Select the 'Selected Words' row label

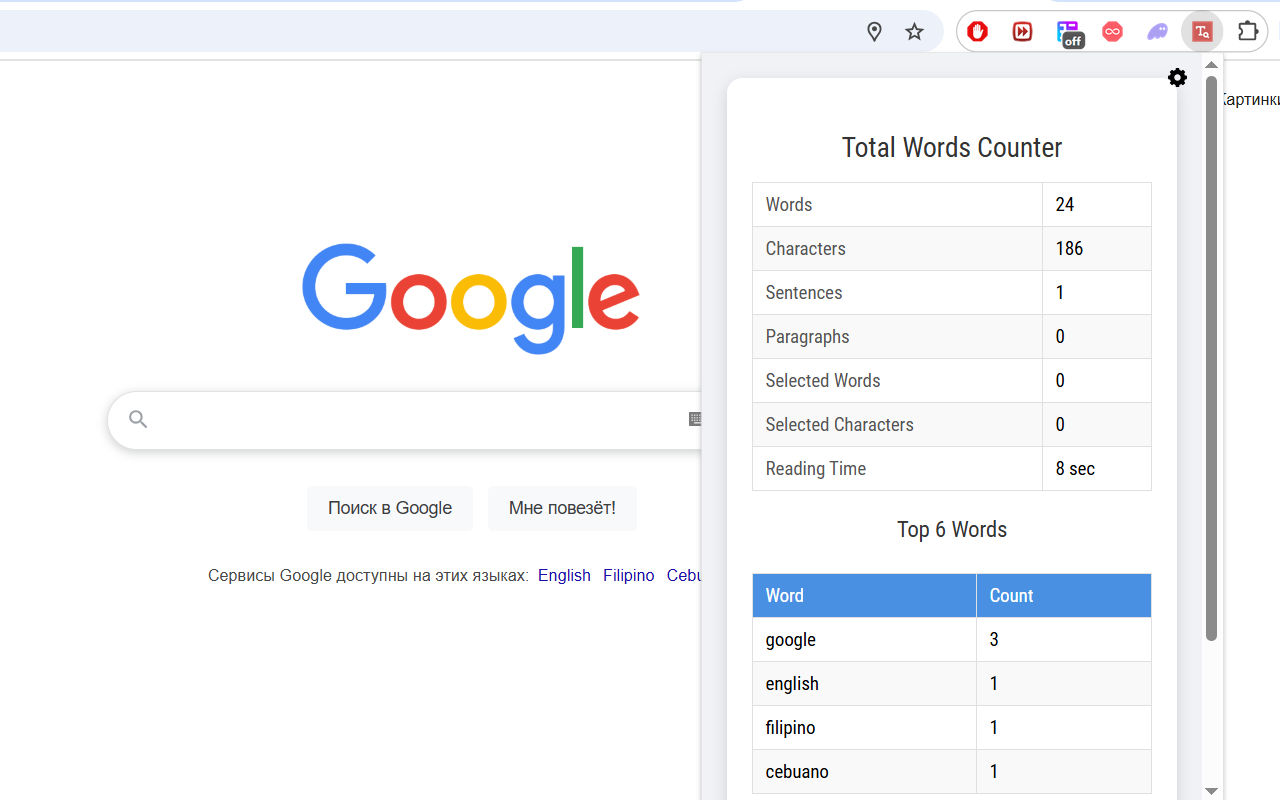tap(823, 381)
